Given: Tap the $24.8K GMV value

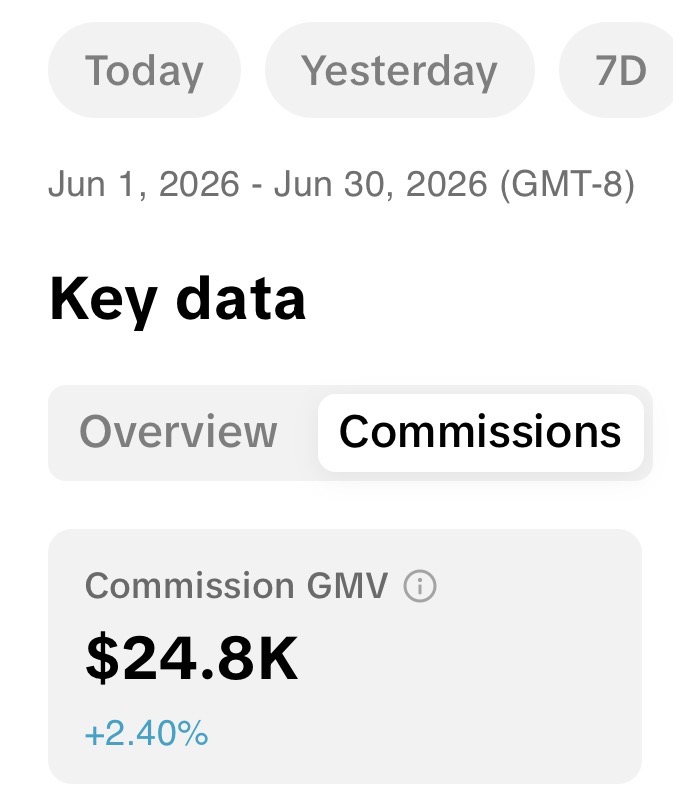Looking at the screenshot, I should (192, 659).
